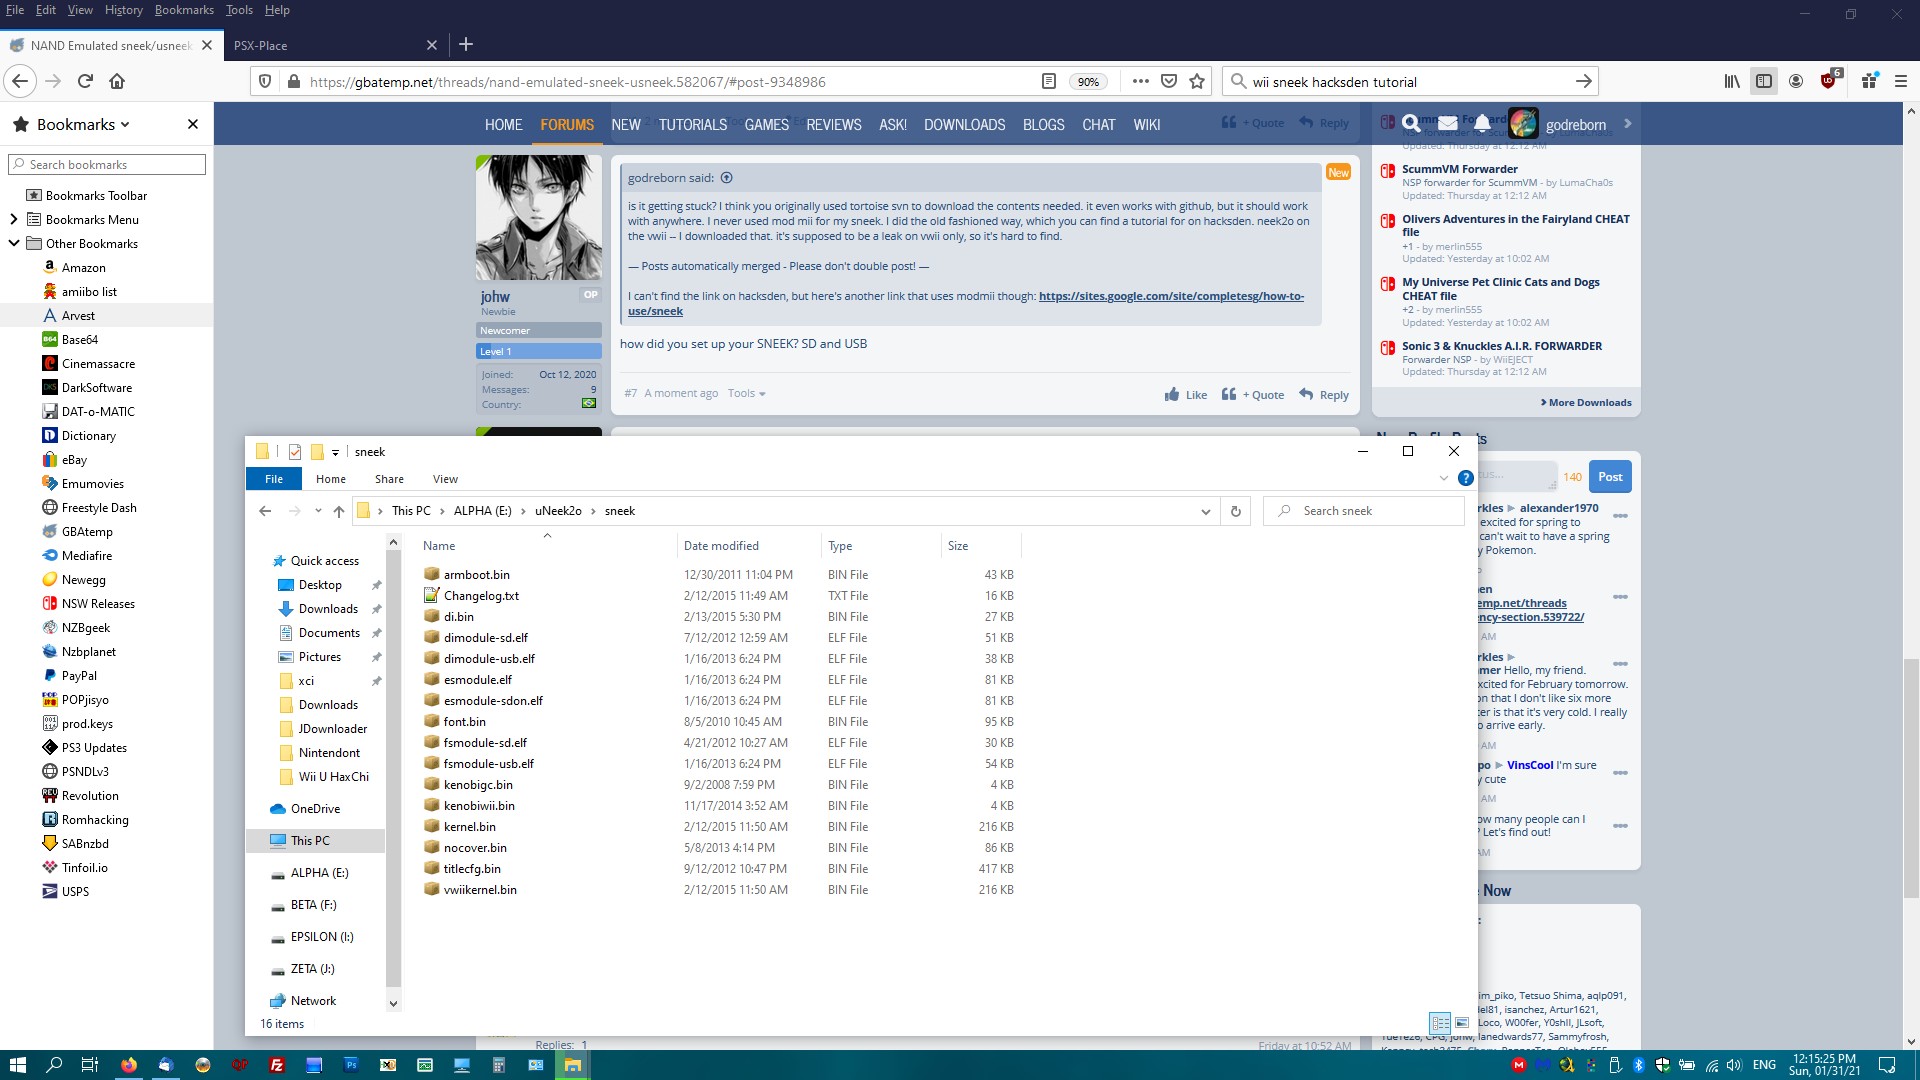Open uBlock Origin extension icon
Viewport: 1920px width, 1080px height.
1829,82
